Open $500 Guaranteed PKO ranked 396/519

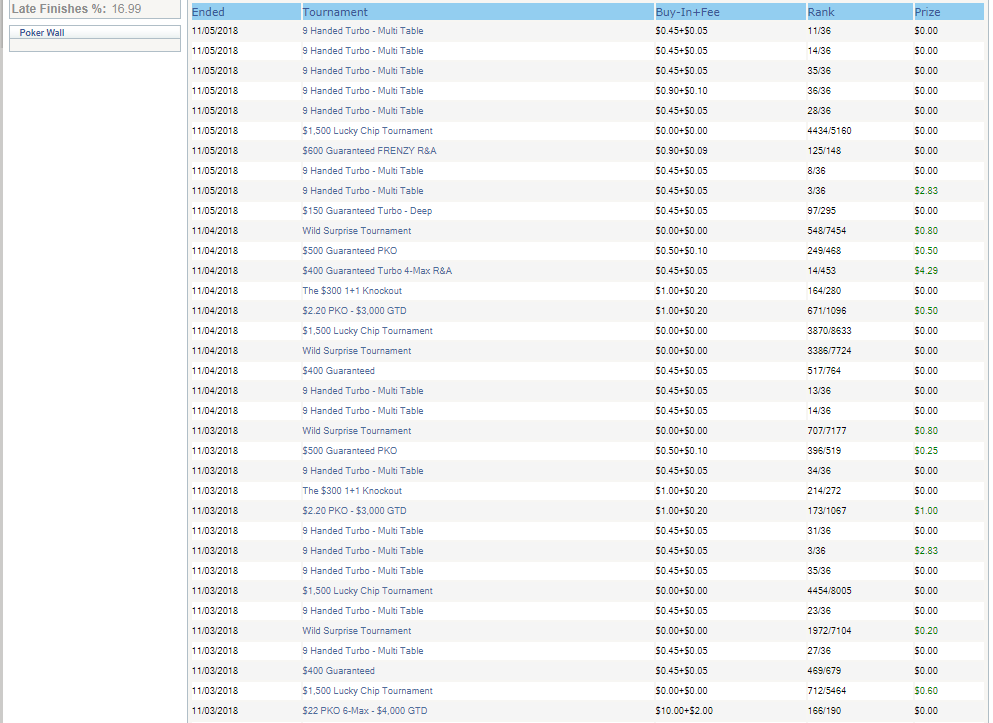pos(350,451)
